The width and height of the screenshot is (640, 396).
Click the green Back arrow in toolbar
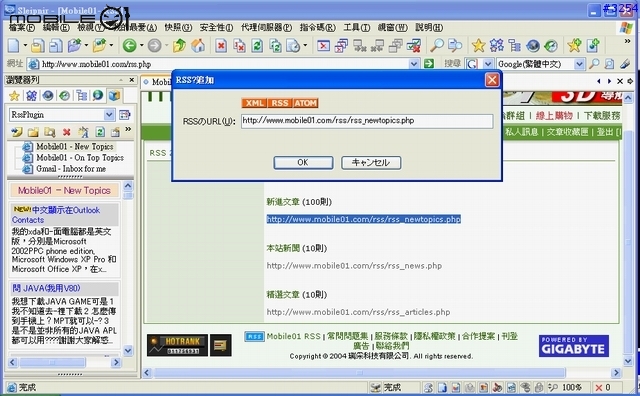[129, 45]
